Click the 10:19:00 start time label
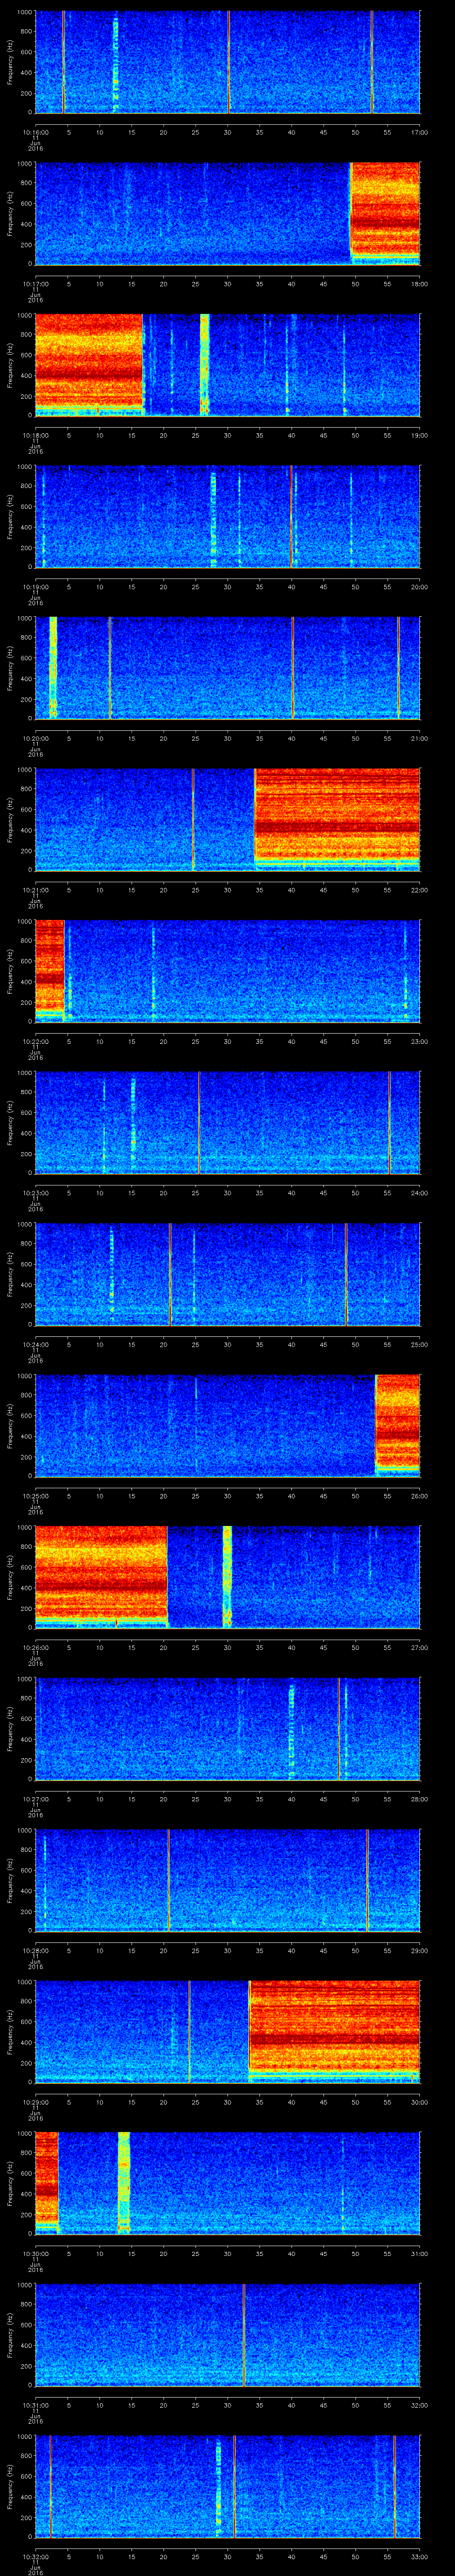This screenshot has width=455, height=2576. (x=35, y=587)
